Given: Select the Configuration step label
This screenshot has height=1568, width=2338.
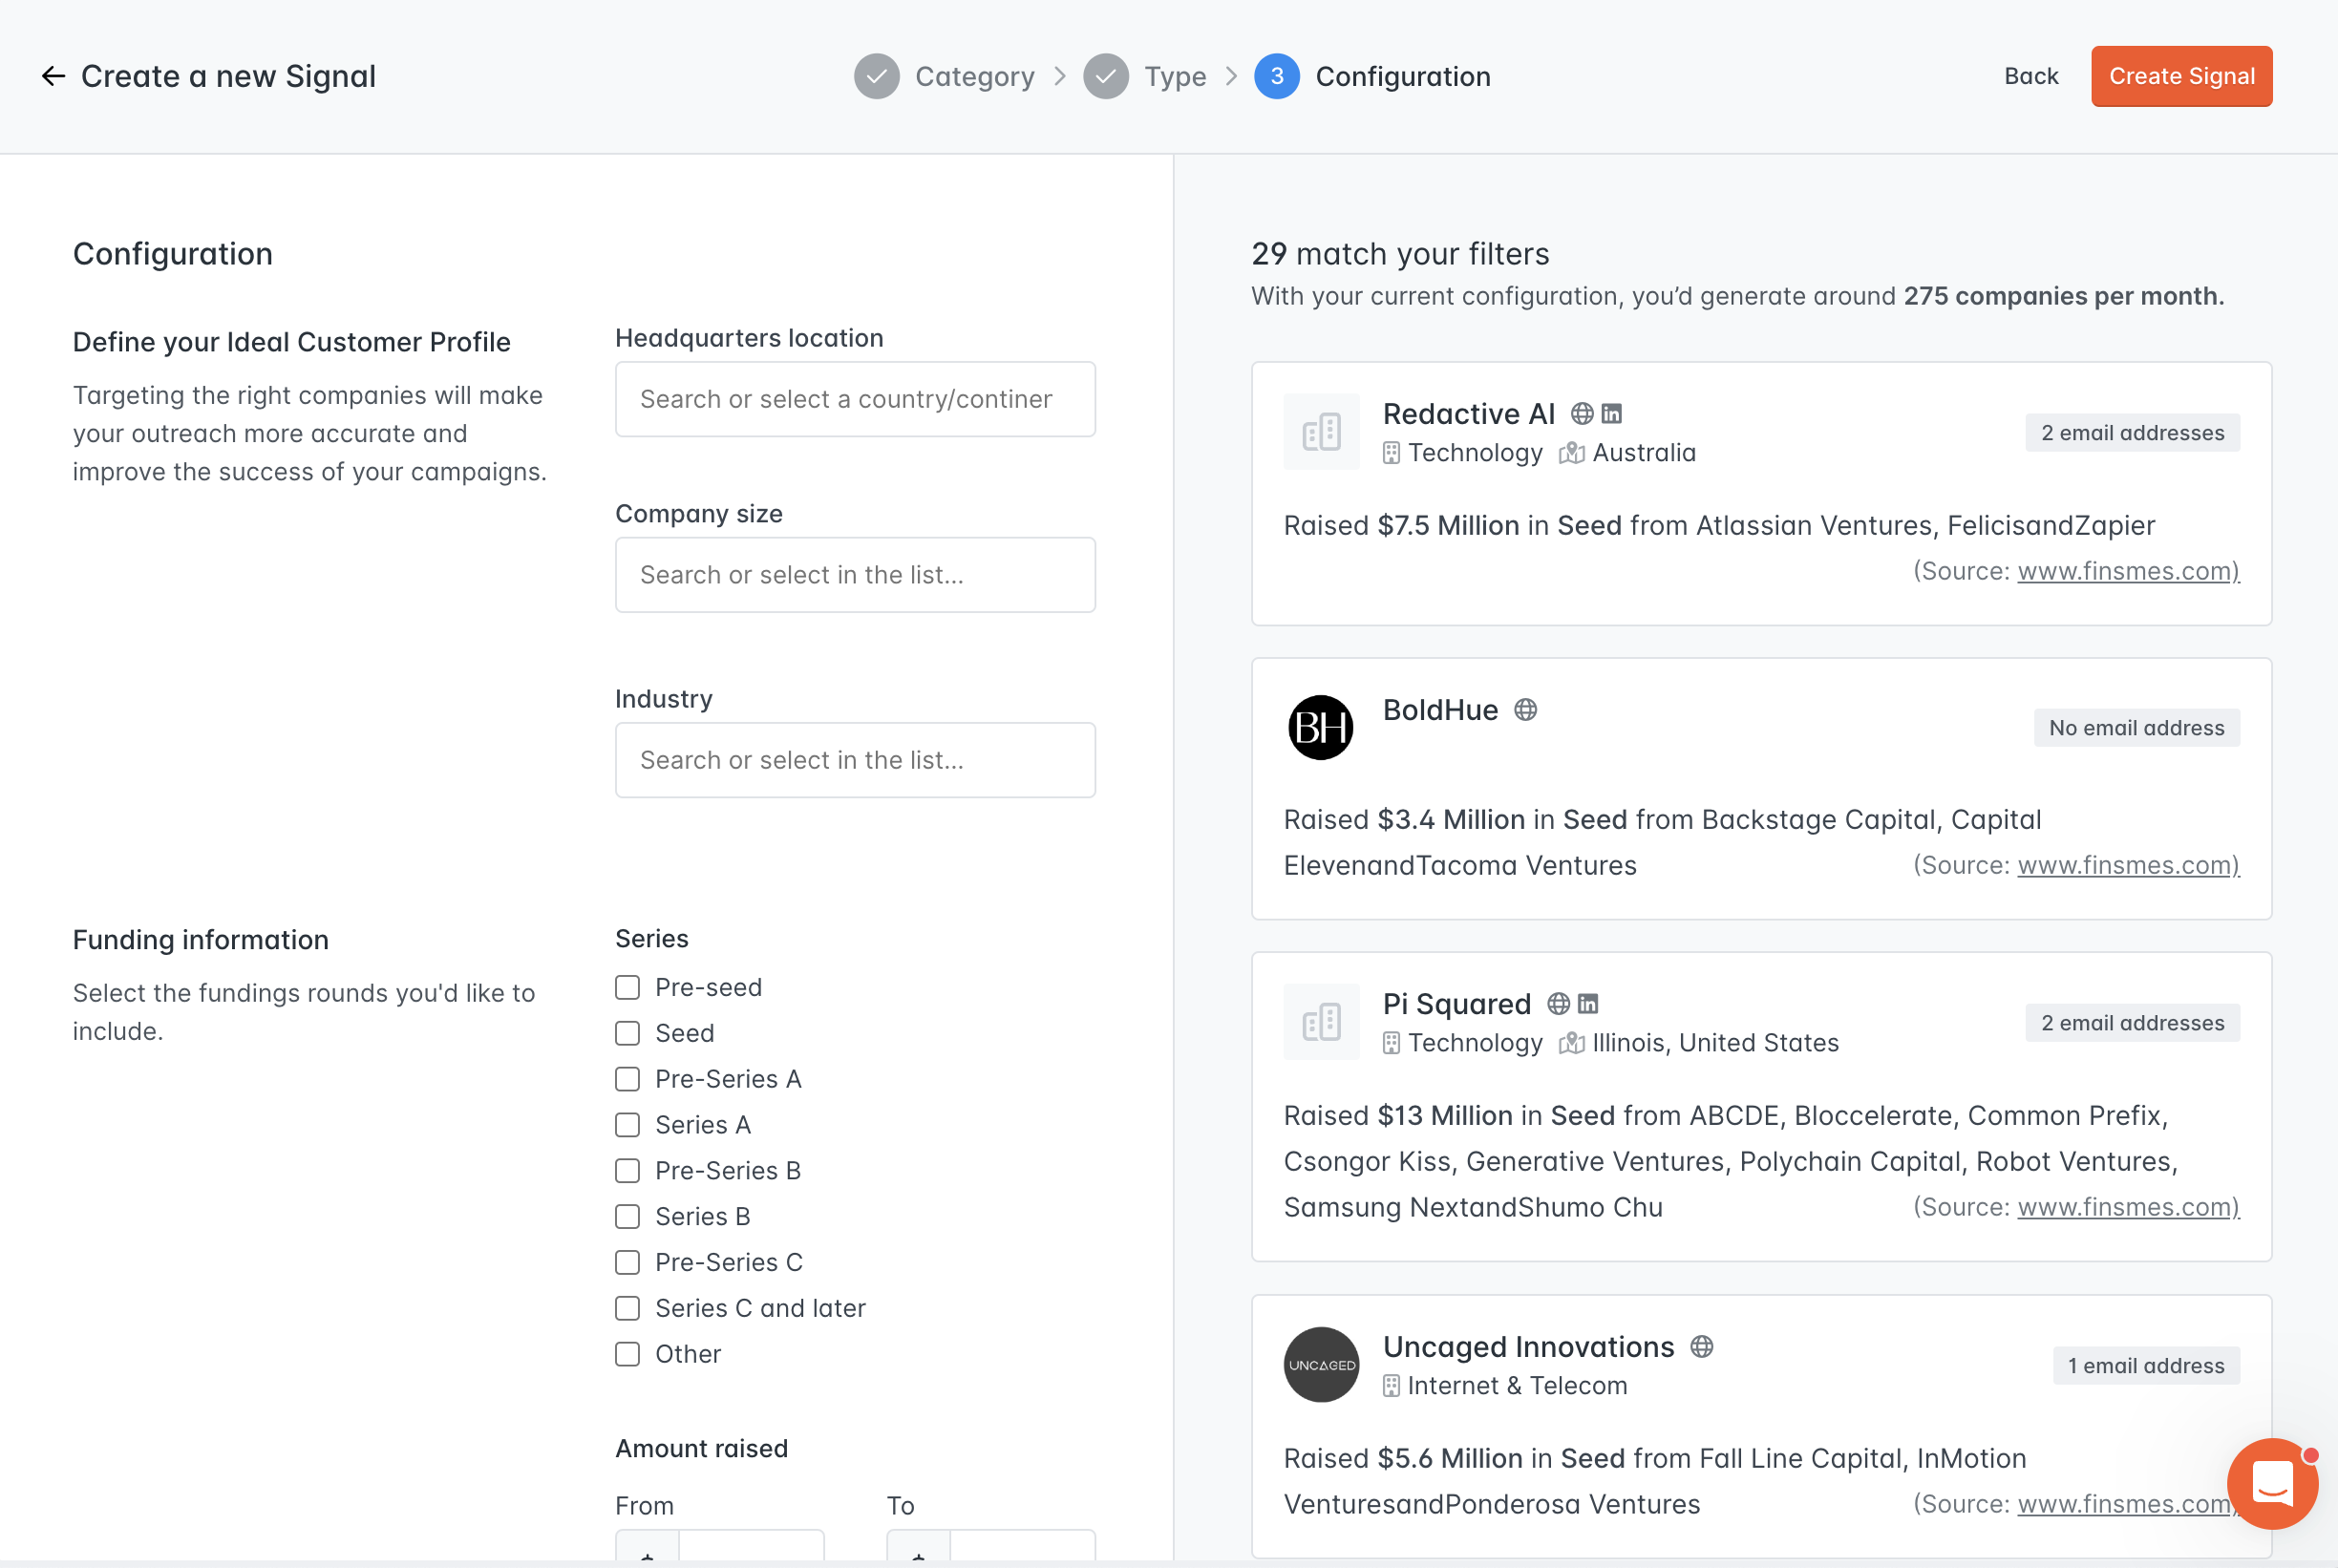Looking at the screenshot, I should [1403, 76].
